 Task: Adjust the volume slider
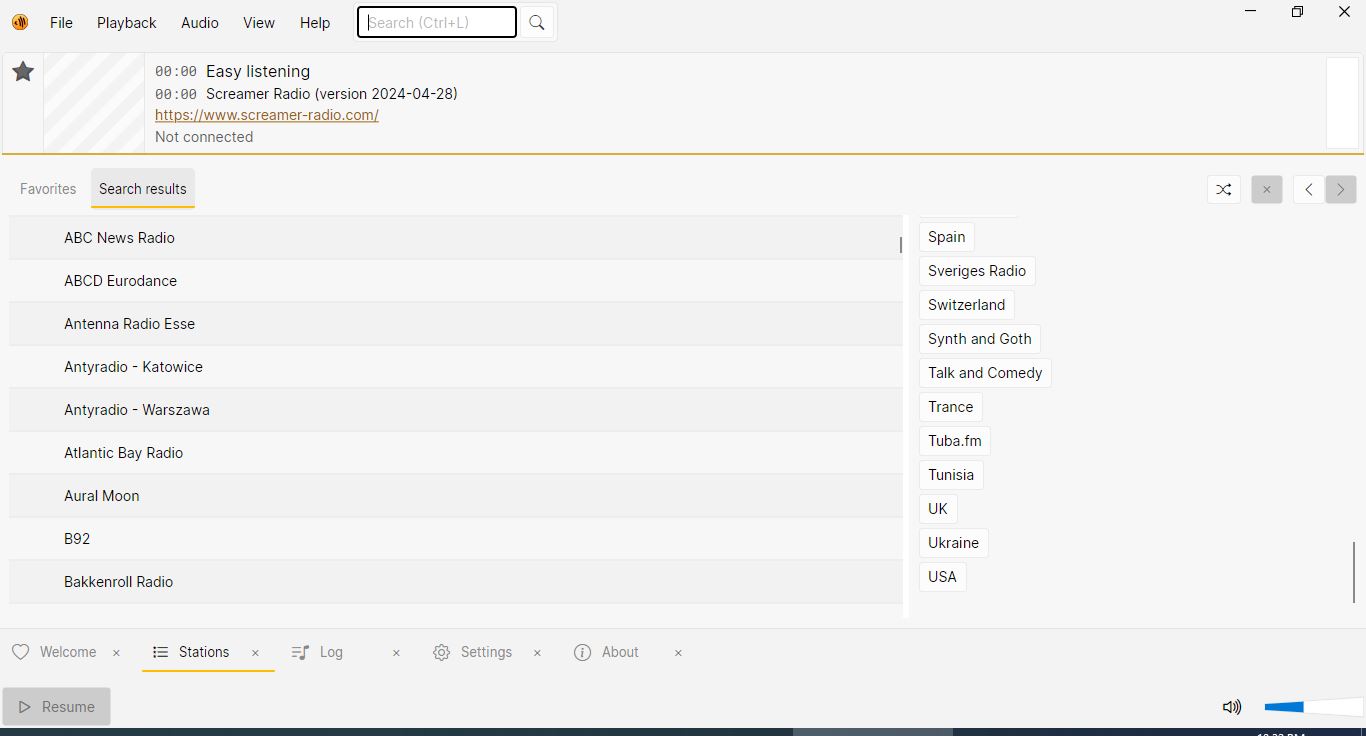(x=1313, y=707)
